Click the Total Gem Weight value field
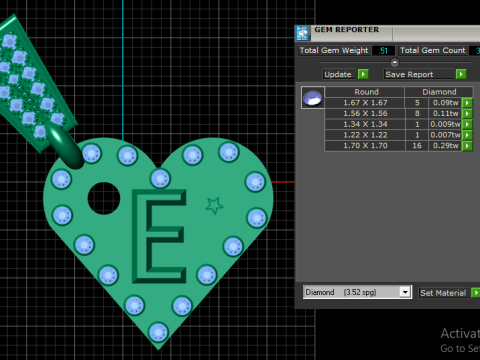The width and height of the screenshot is (480, 360). [383, 51]
